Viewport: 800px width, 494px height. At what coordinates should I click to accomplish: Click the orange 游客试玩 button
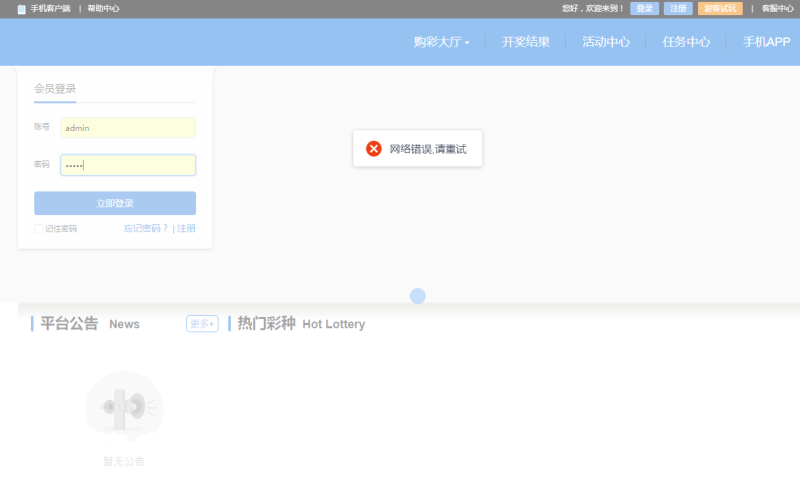pos(720,8)
